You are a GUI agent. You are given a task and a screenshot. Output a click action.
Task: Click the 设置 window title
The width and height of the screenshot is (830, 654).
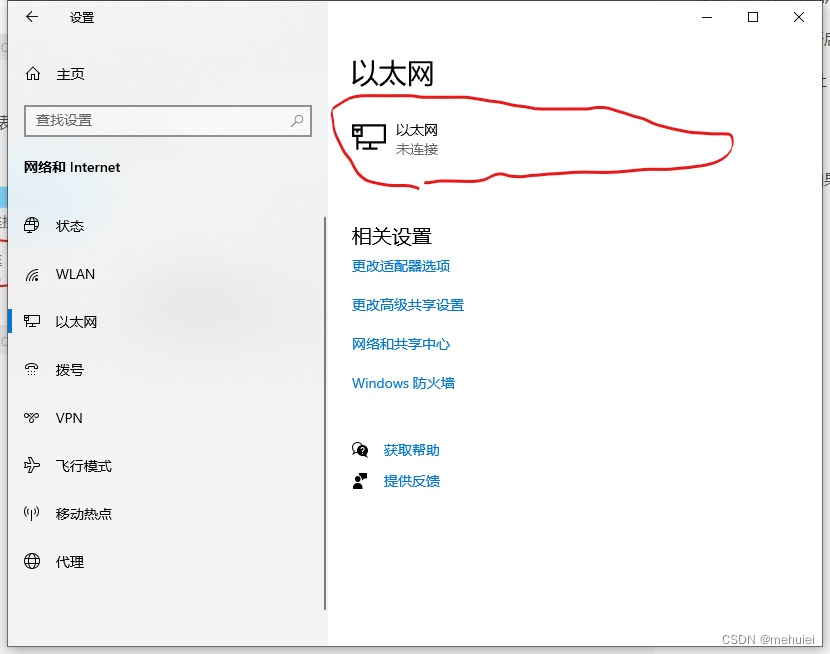[x=82, y=17]
